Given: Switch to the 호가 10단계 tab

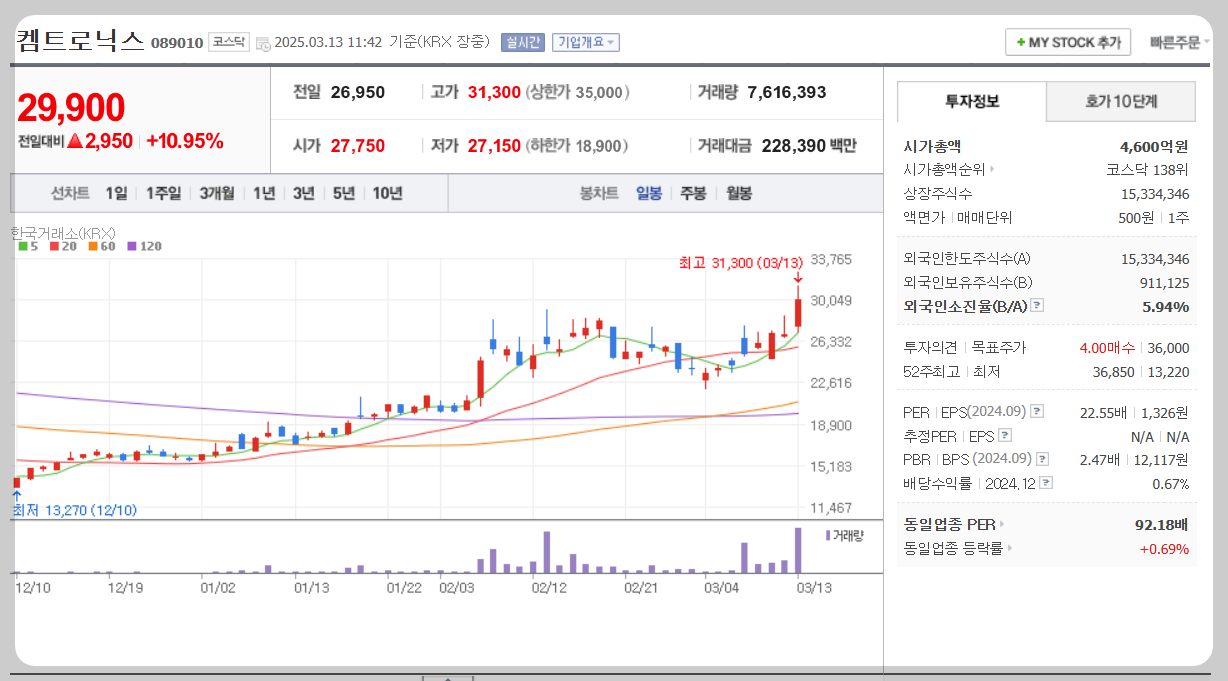Looking at the screenshot, I should click(x=1120, y=102).
